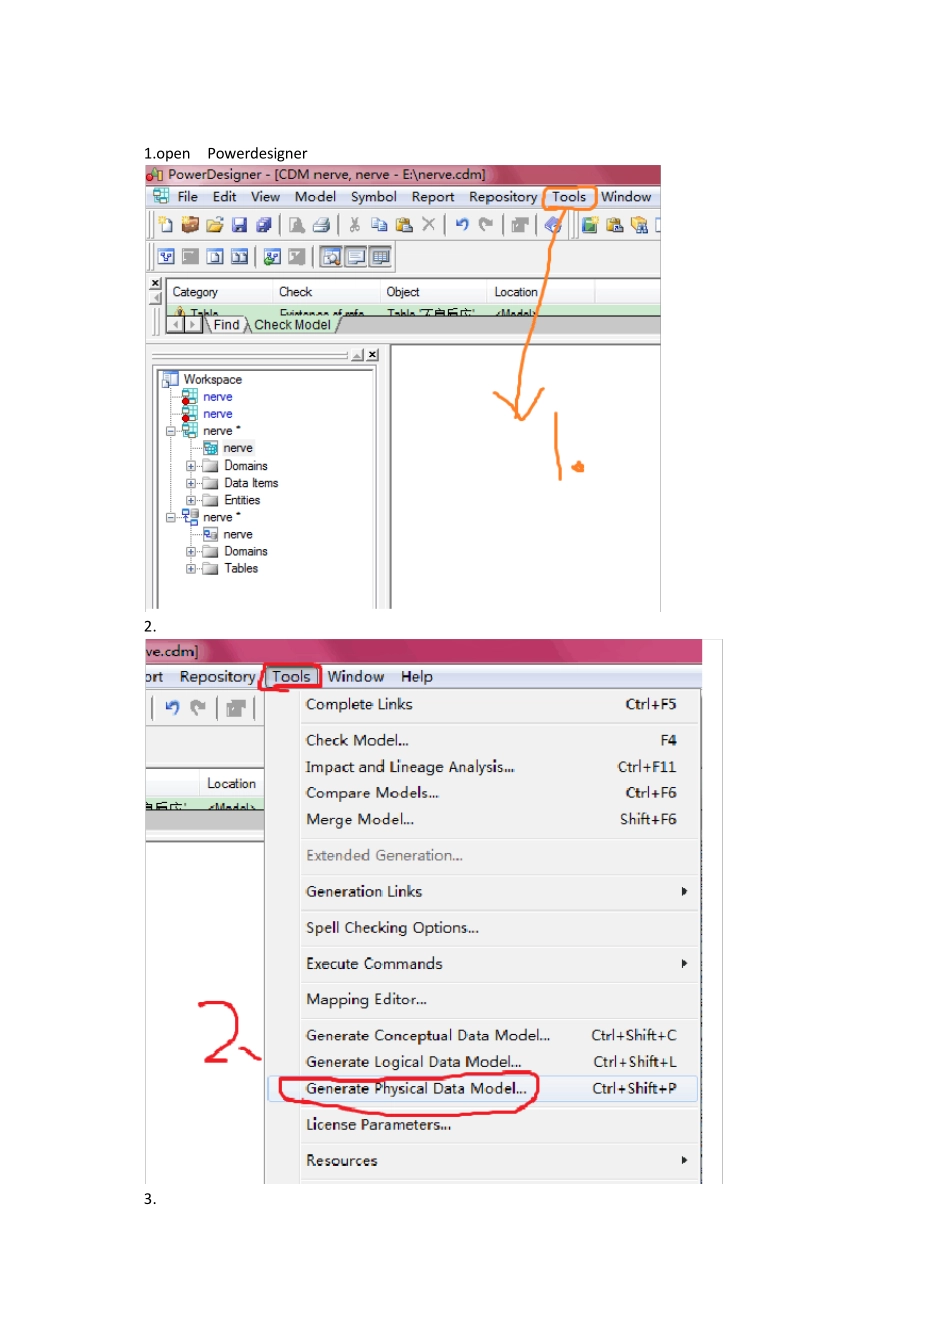Viewport: 950px width, 1344px height.
Task: Choose Generate Physical Data Model
Action: point(484,1088)
